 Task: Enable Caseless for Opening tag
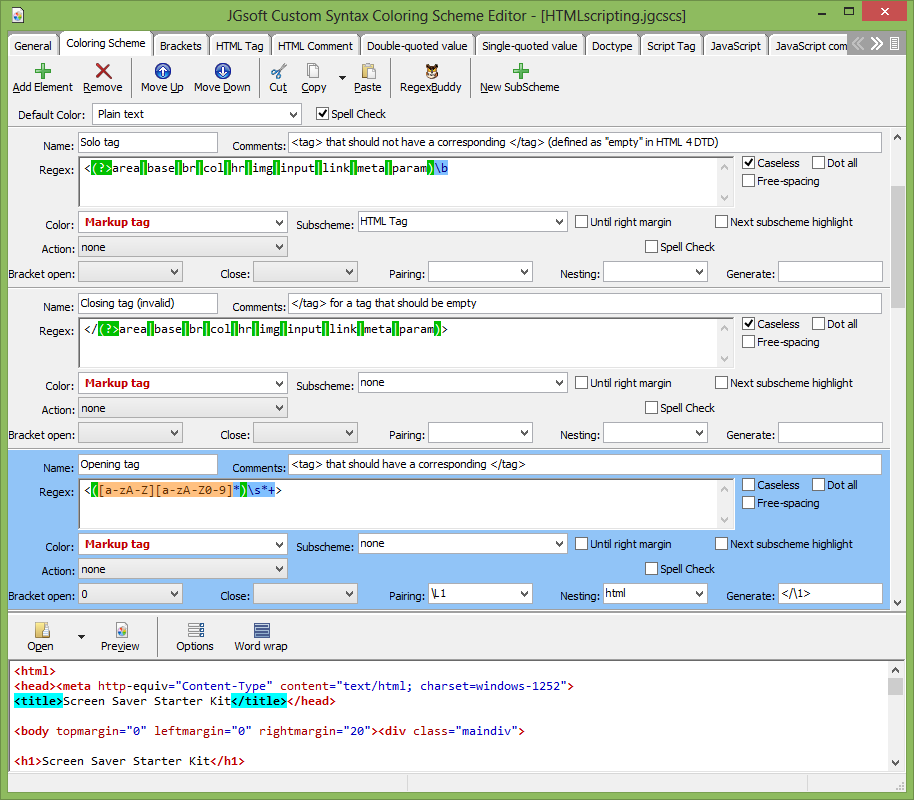pos(749,485)
